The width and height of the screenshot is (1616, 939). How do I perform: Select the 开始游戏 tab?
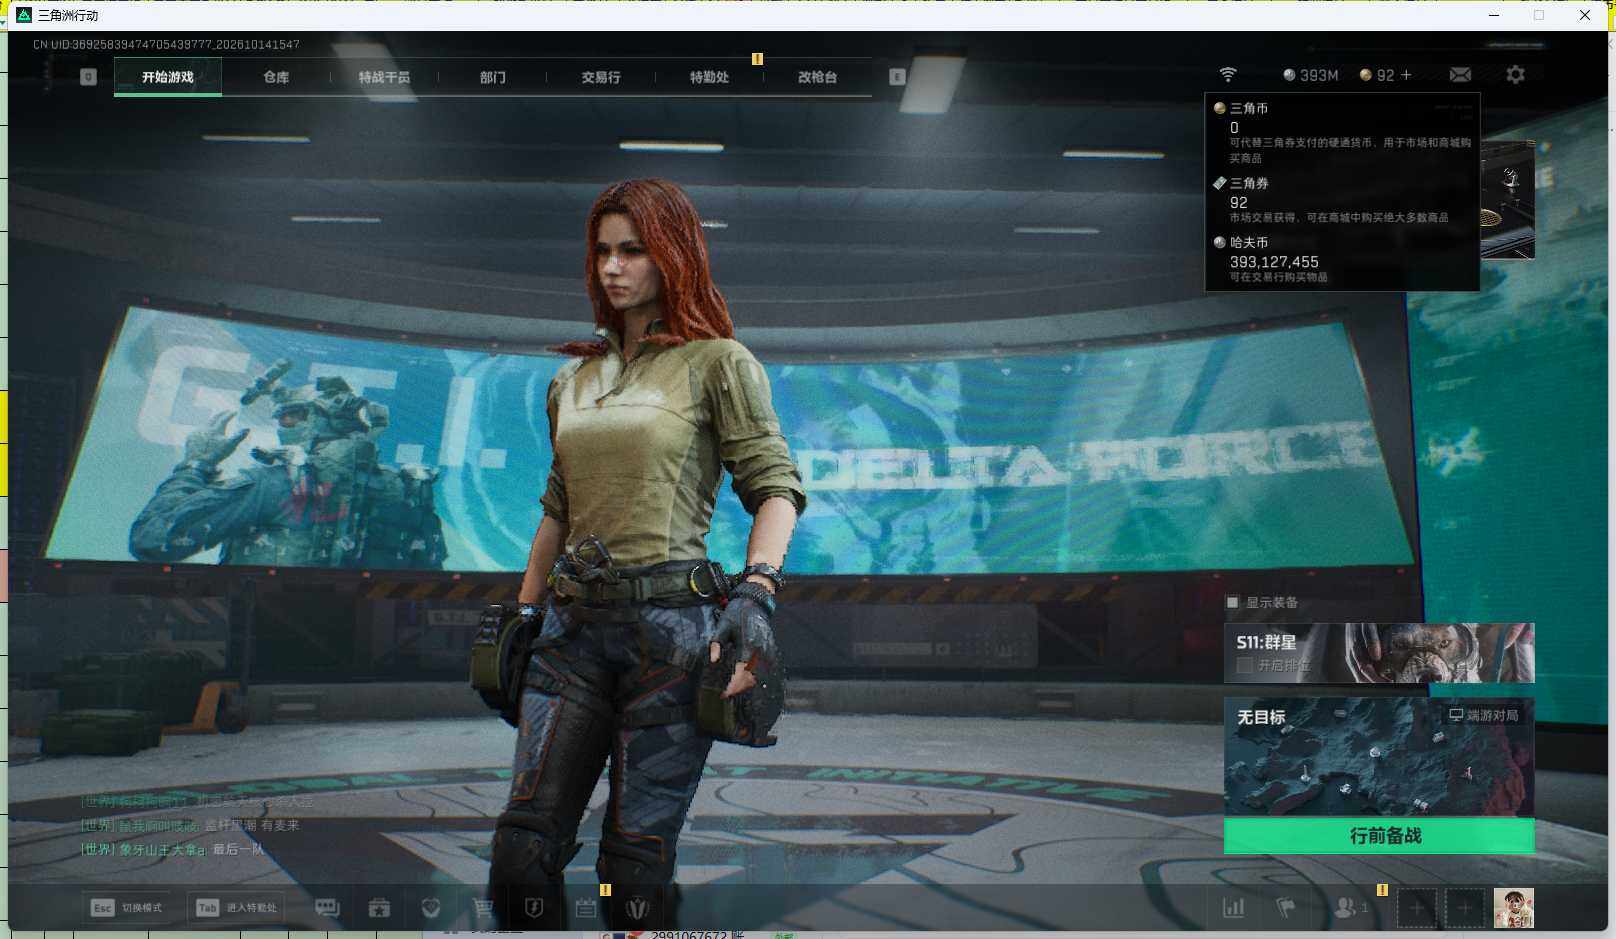click(168, 77)
